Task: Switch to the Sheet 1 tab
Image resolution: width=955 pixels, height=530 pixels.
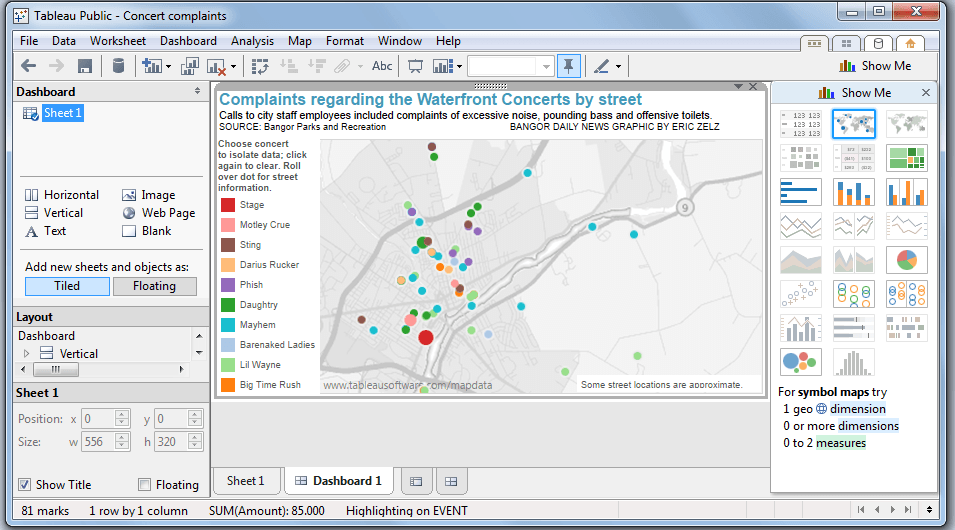Action: click(246, 481)
